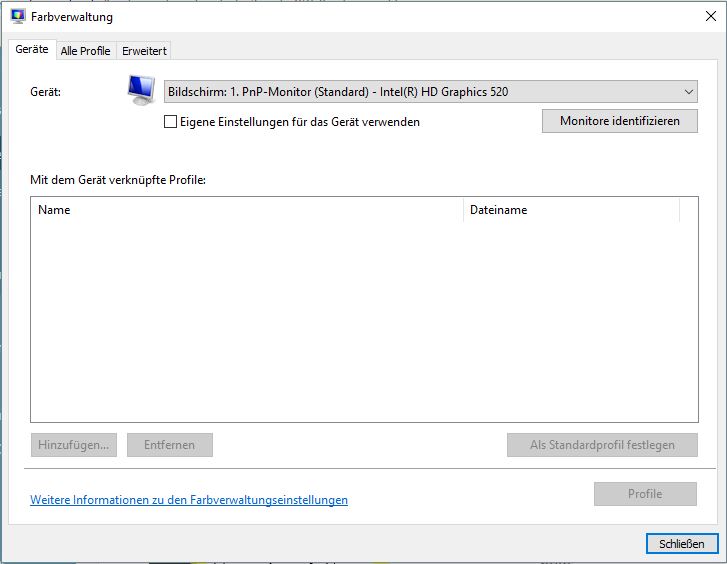
Task: Expand the device list via chevron arrow
Action: 689,92
